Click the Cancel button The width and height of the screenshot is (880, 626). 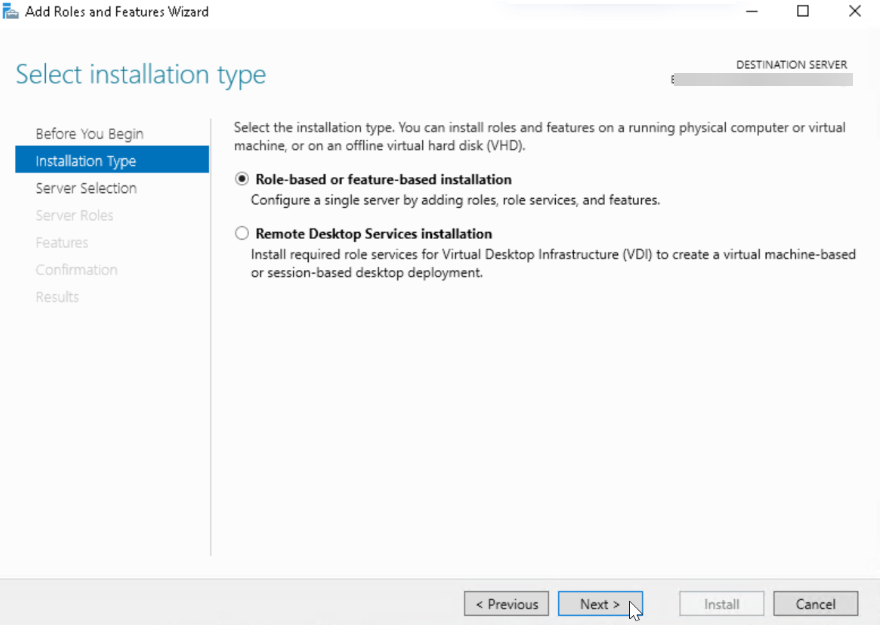[x=815, y=603]
